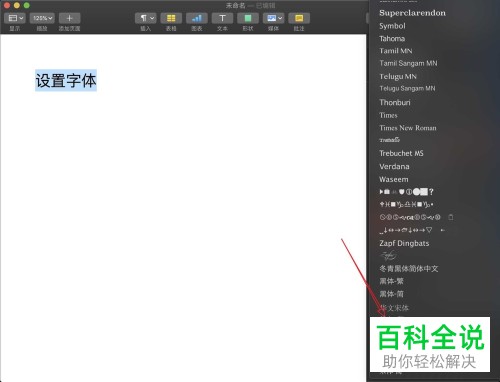Choose the Tamil MN font
Viewport: 500px width, 382px height.
tap(396, 51)
